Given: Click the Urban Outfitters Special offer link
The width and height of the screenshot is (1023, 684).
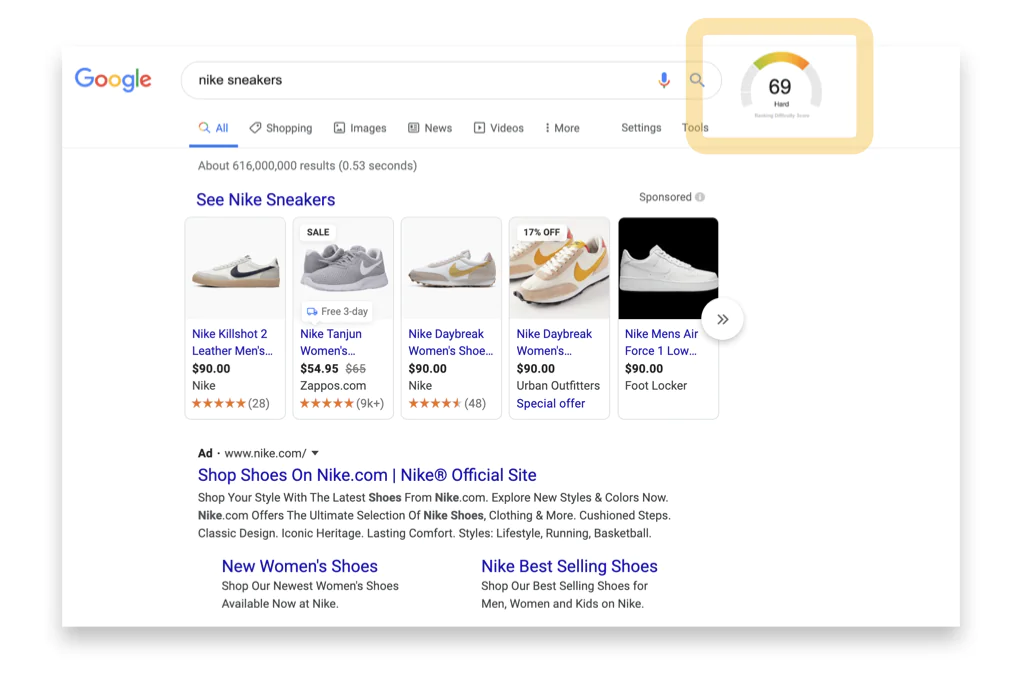Looking at the screenshot, I should (x=551, y=403).
